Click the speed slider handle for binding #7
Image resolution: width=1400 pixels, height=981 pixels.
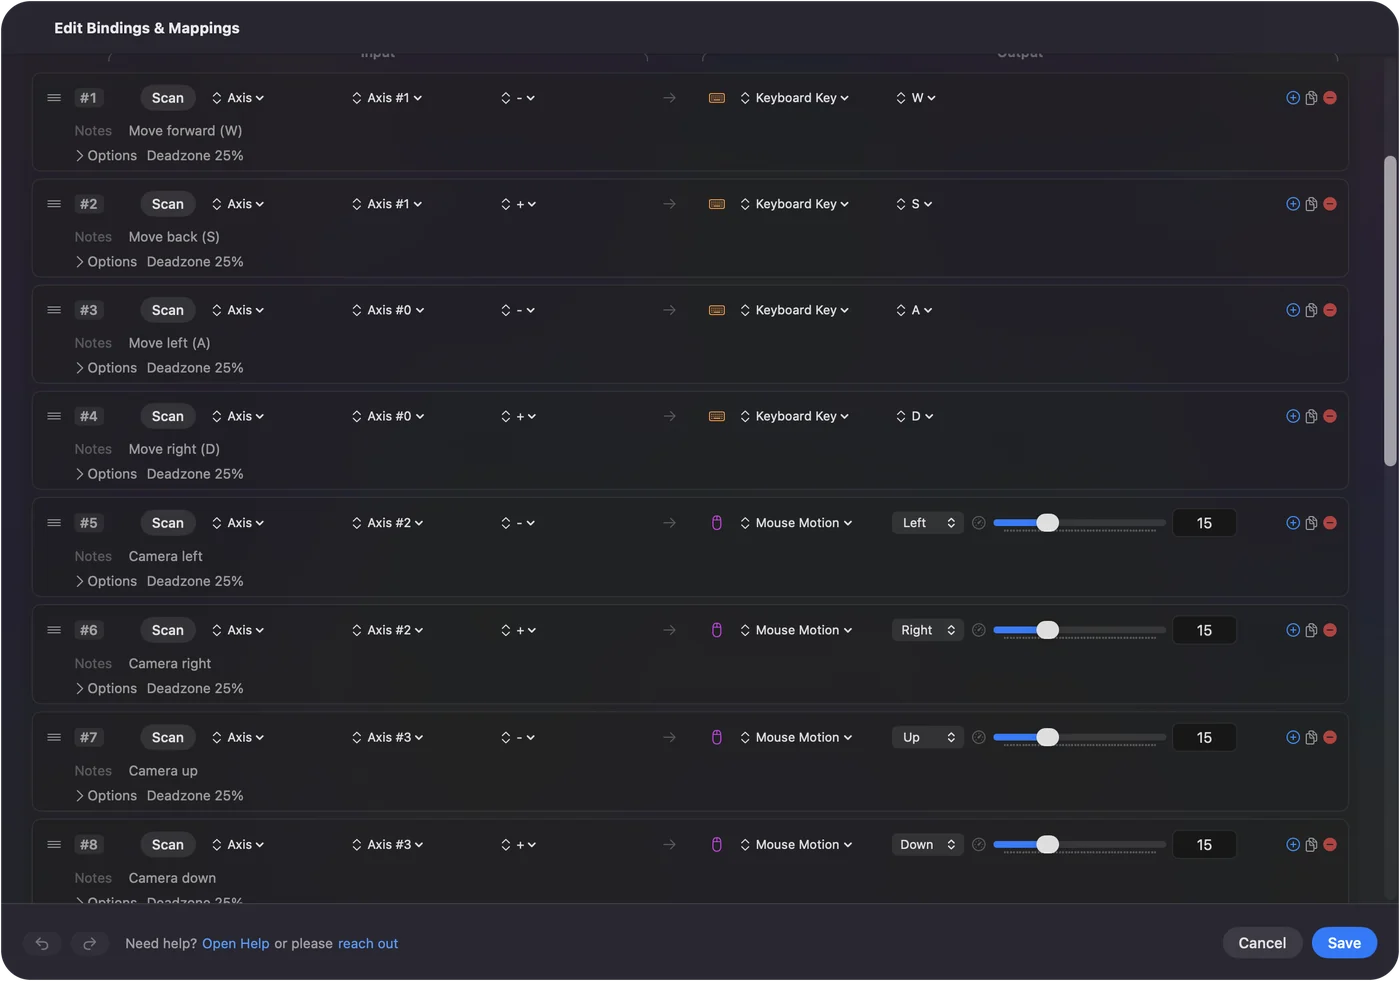tap(1047, 737)
